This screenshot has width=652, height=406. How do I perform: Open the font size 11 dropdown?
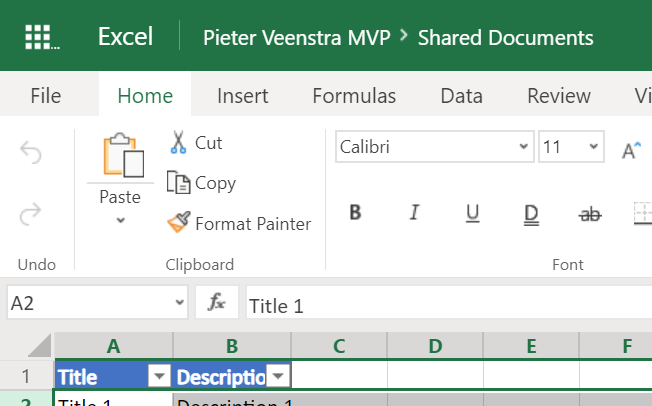pyautogui.click(x=594, y=146)
